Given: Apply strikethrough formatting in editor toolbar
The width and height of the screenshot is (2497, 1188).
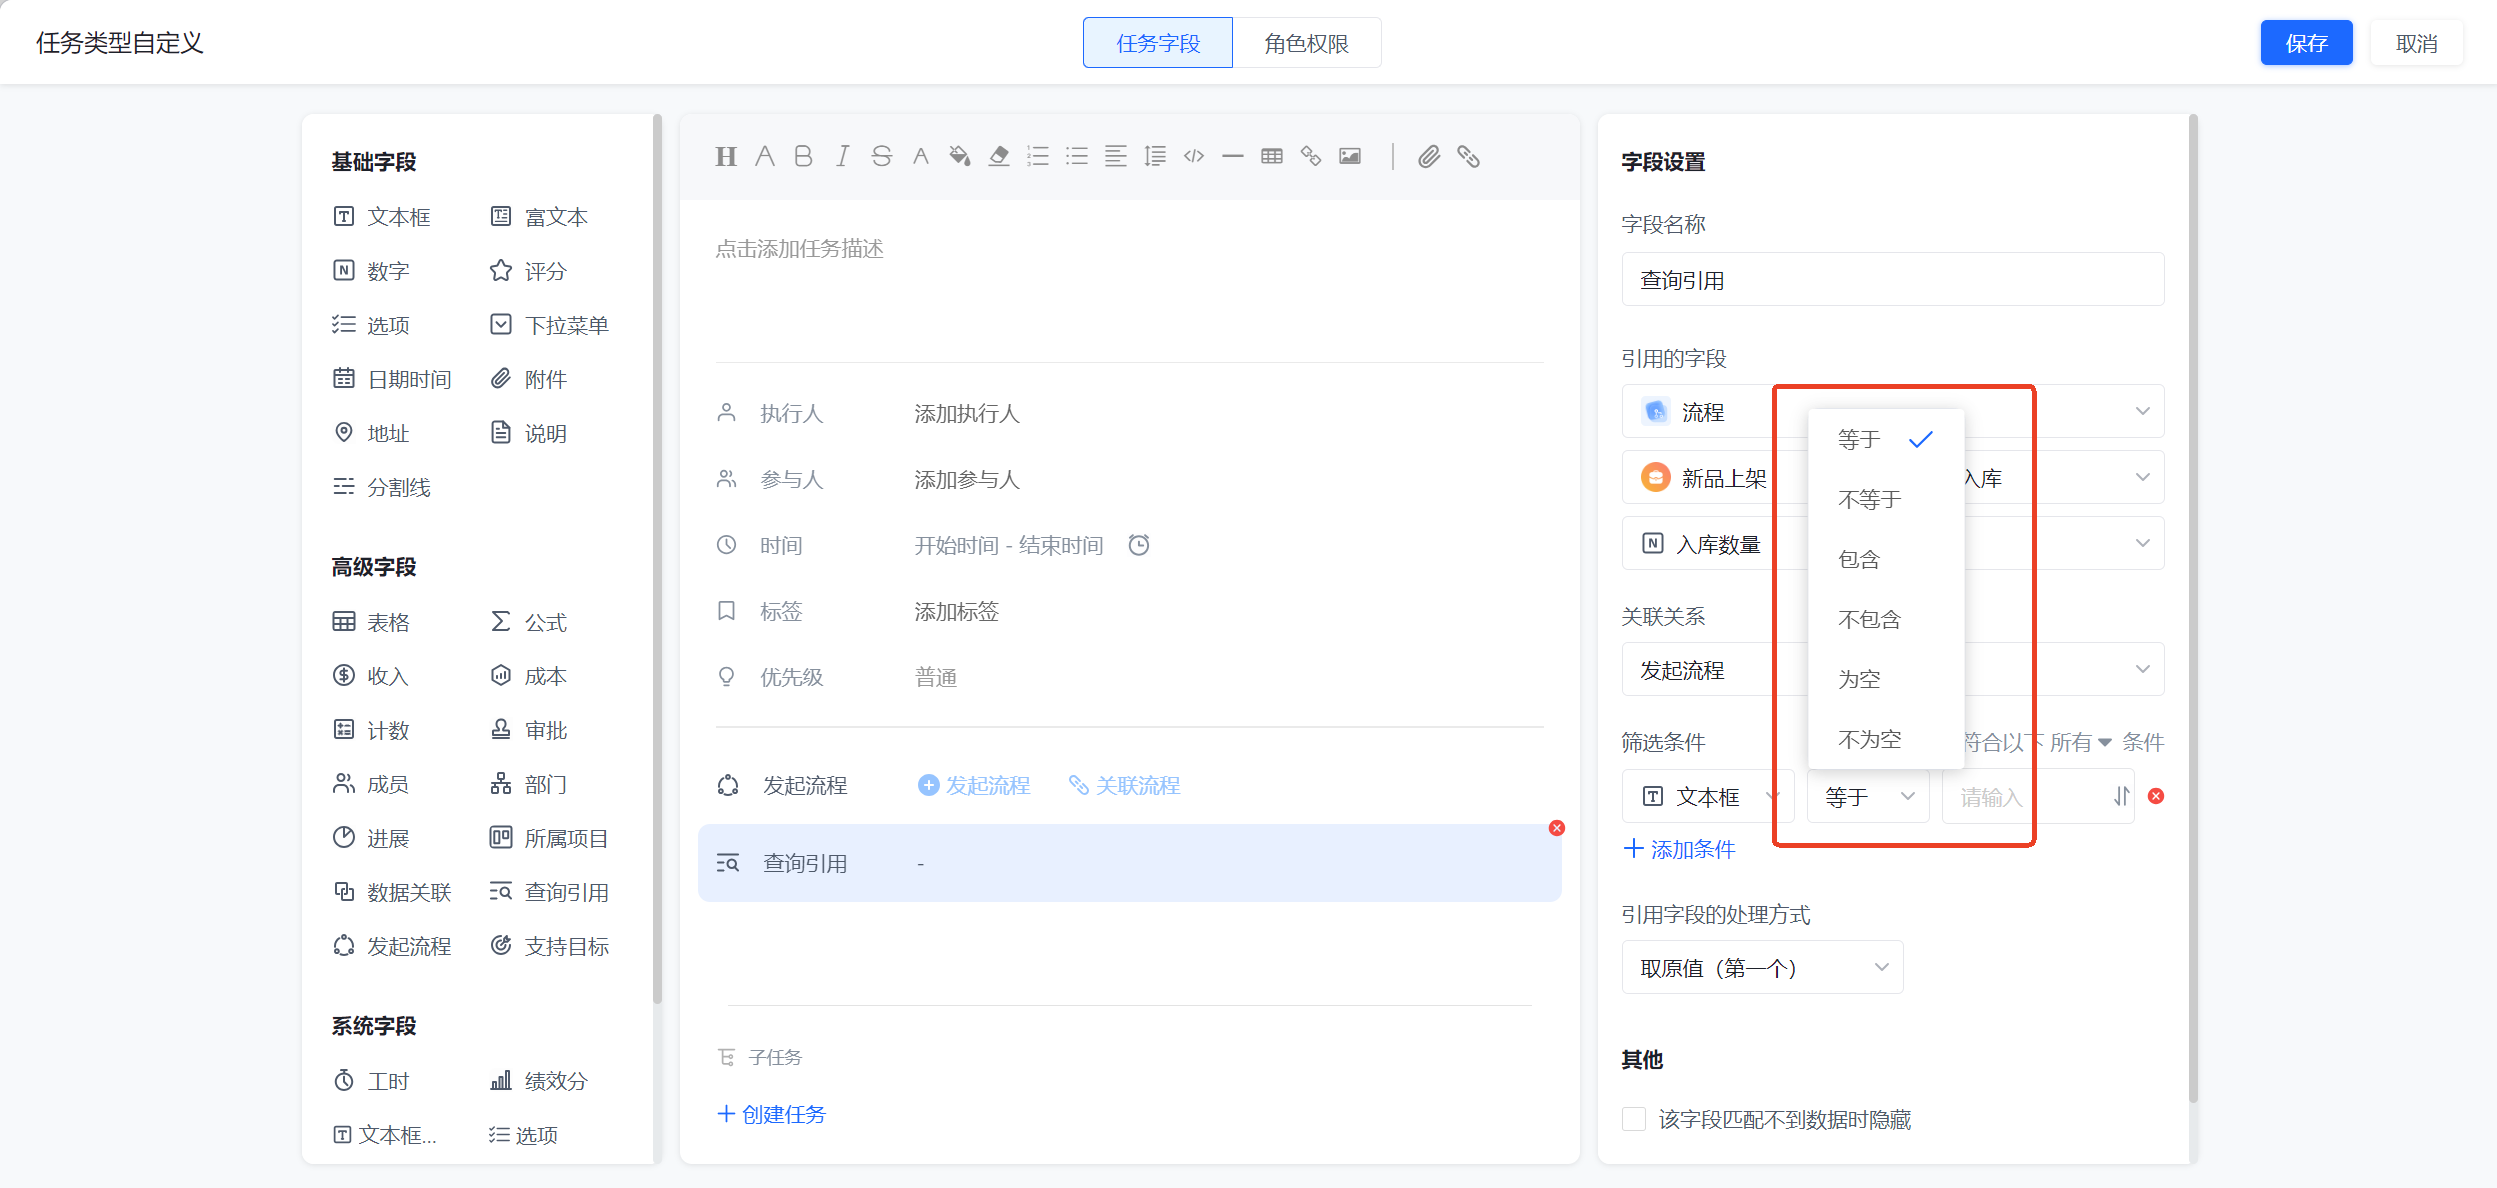Looking at the screenshot, I should click(x=881, y=156).
